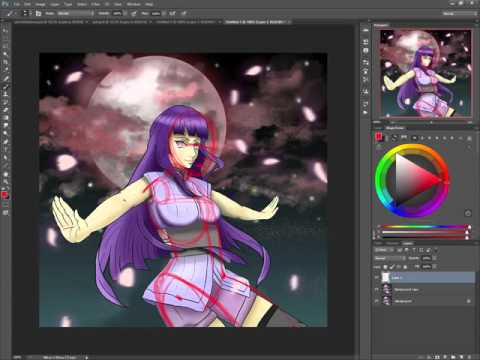Toggle the Brush panel from options bar

coord(38,13)
